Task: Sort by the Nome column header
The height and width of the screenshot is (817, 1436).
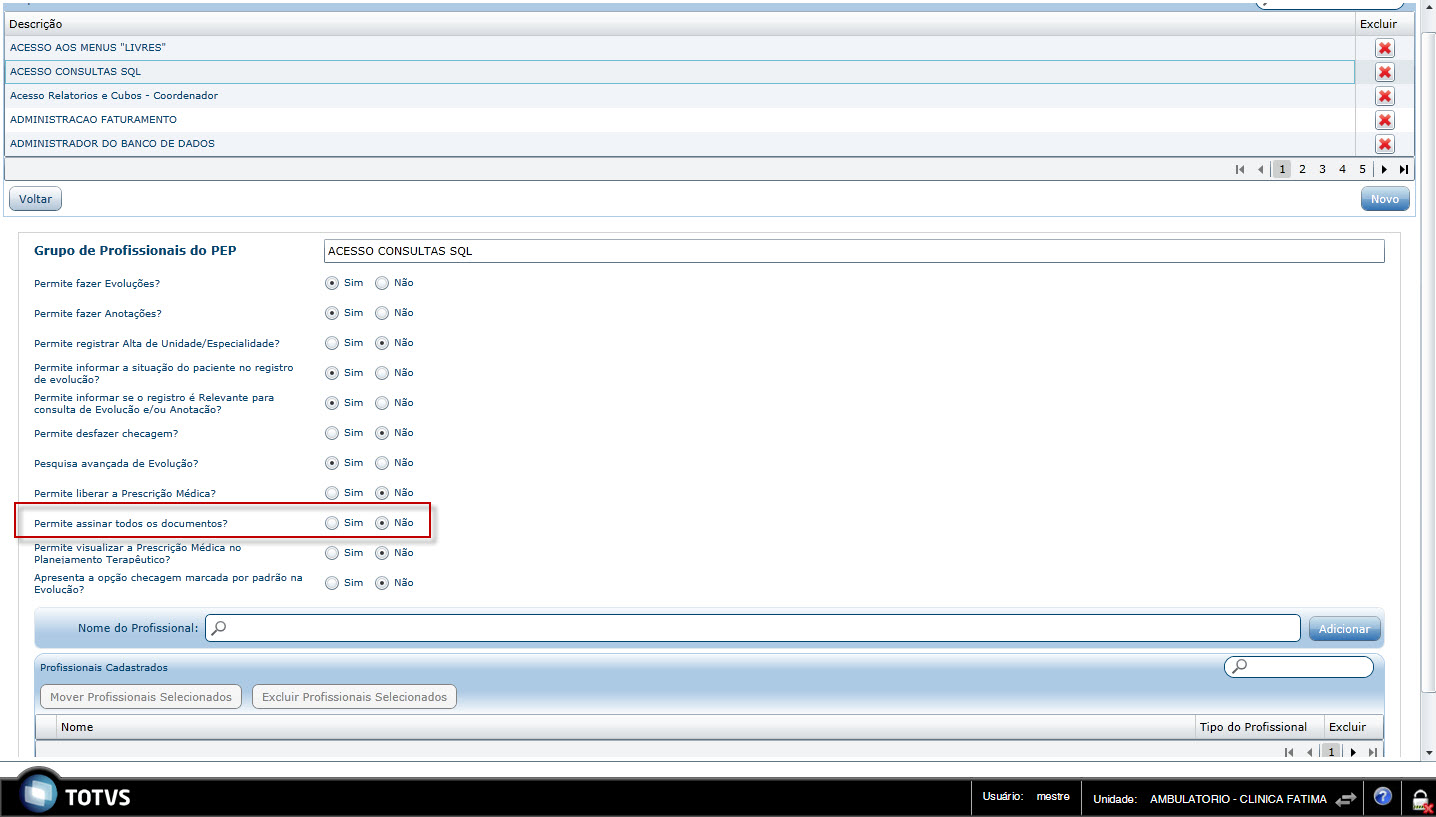Action: [x=626, y=727]
